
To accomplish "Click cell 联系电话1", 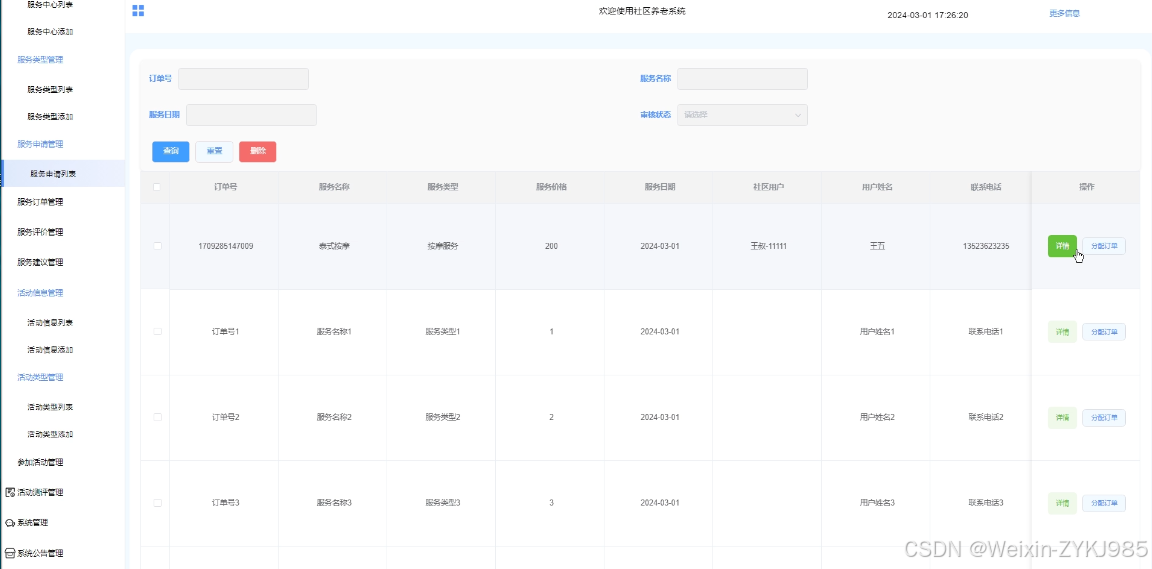I will pos(986,332).
